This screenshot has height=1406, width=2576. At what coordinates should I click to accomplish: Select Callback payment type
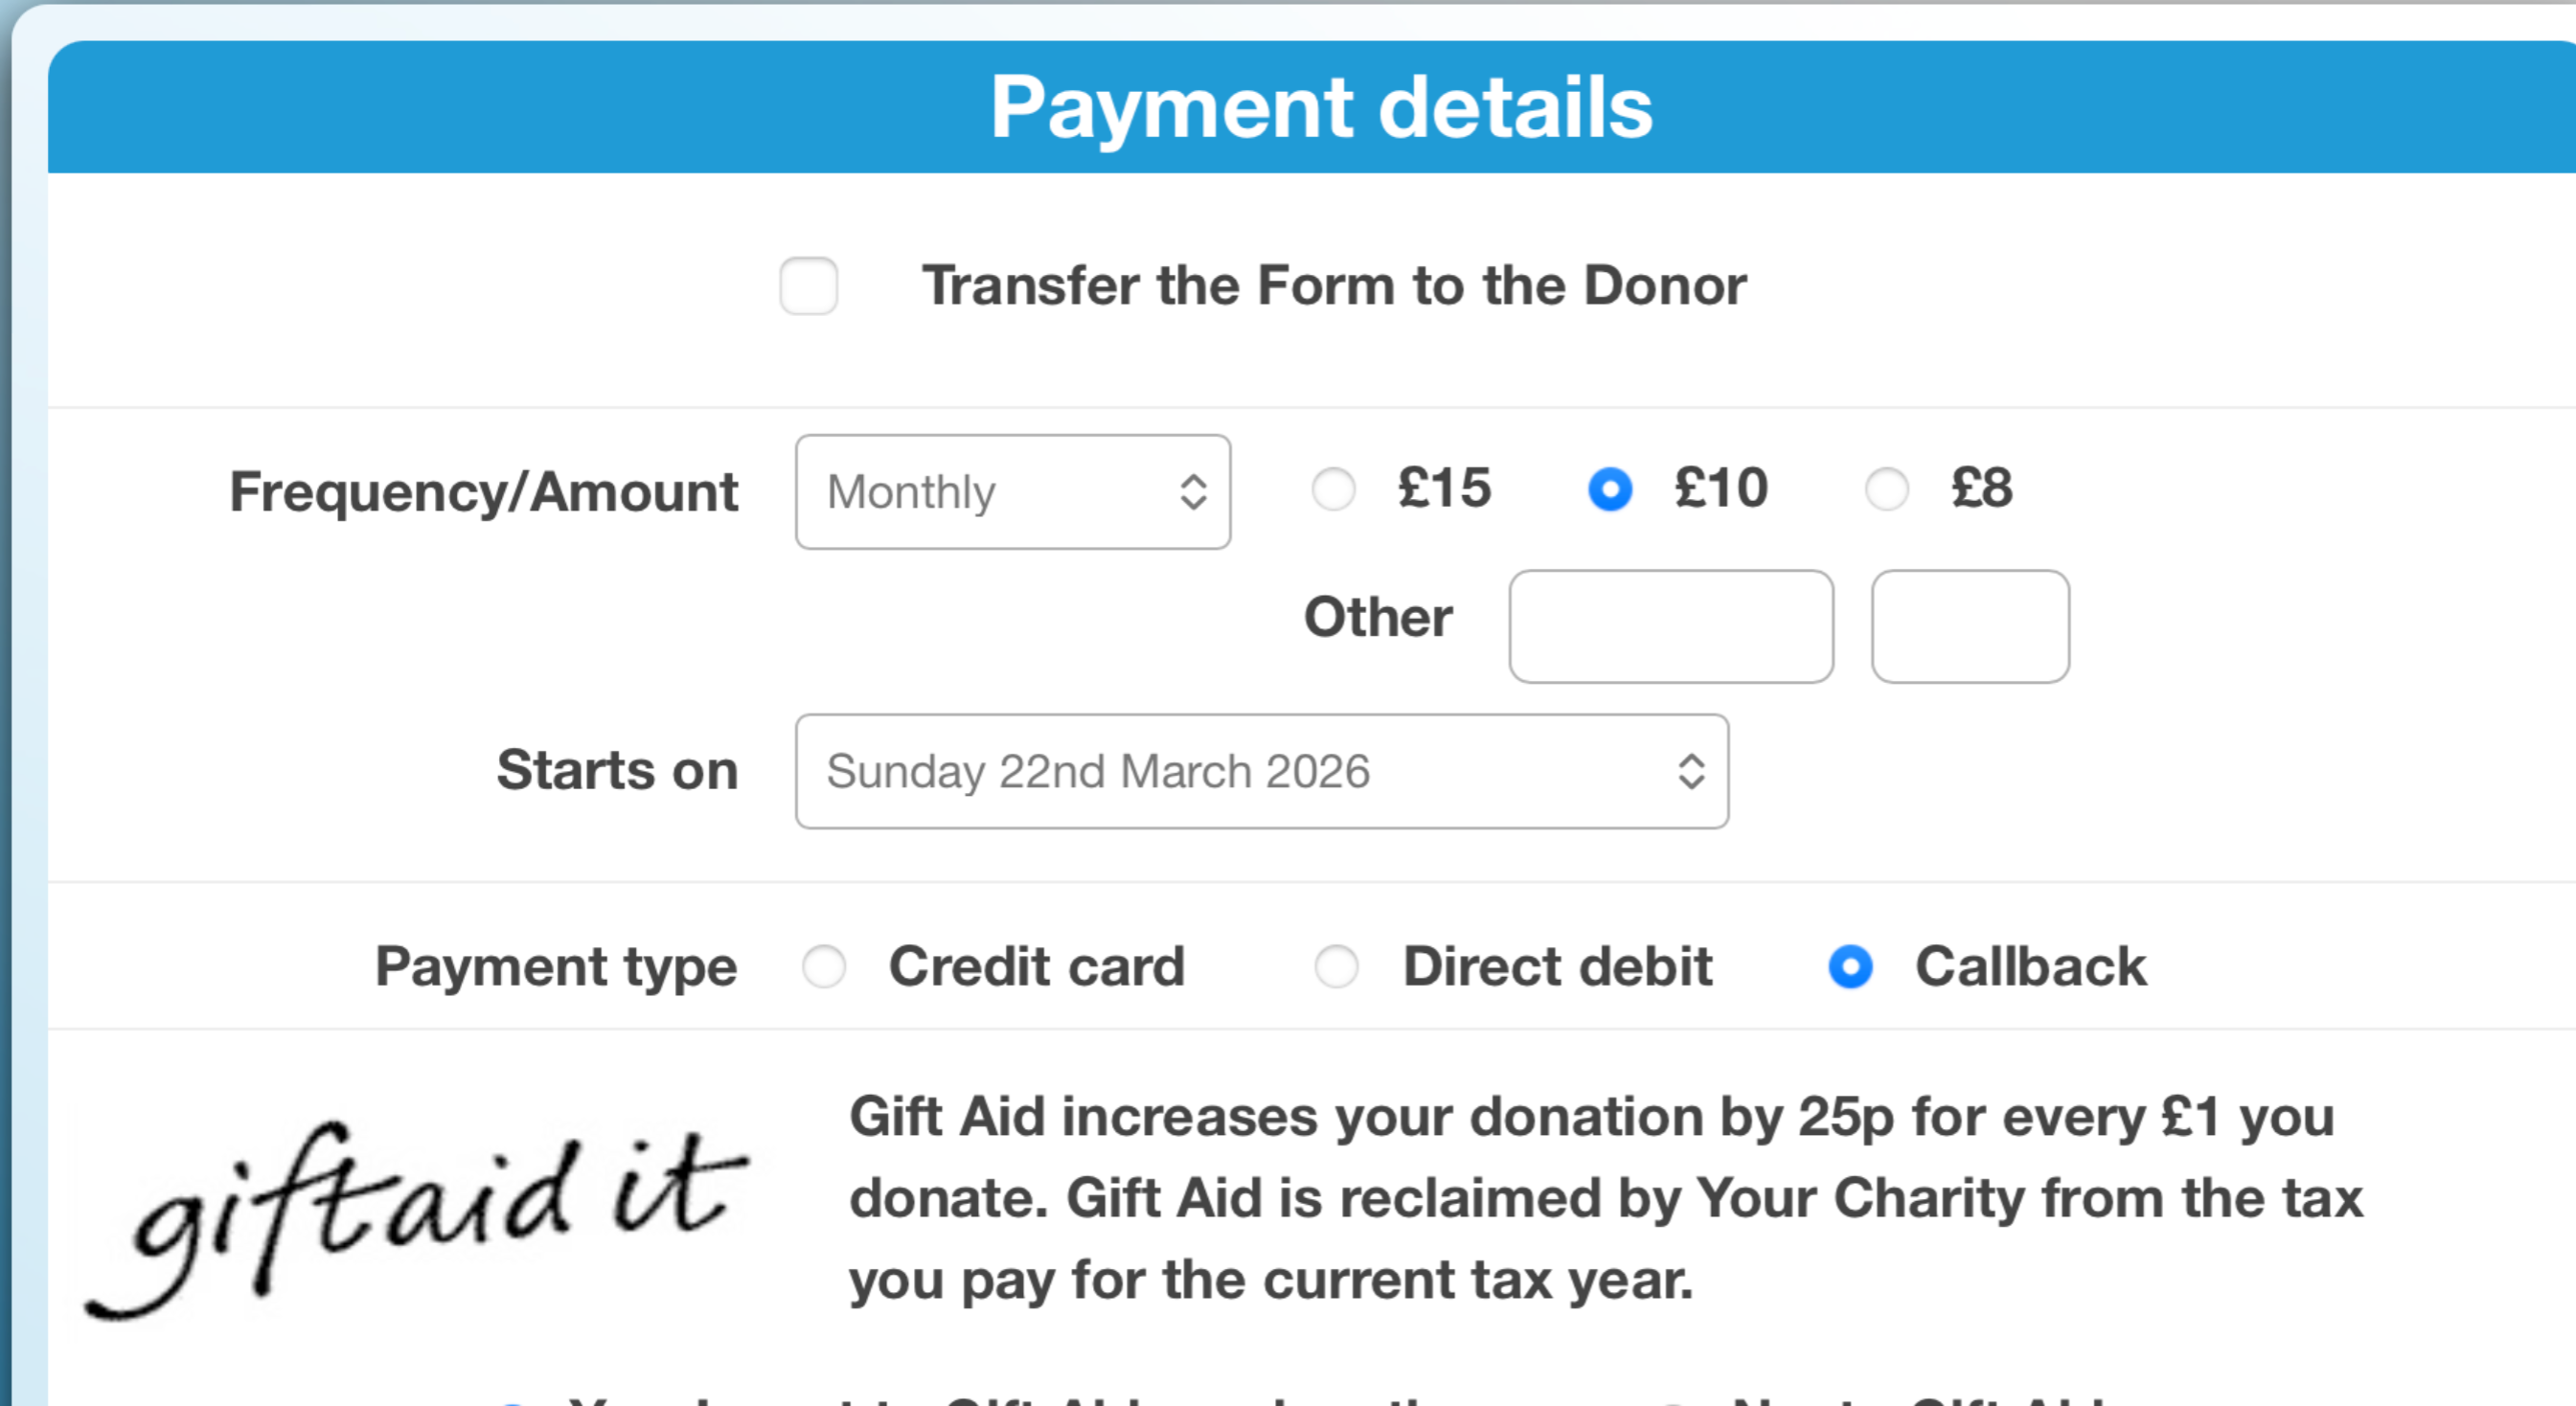[x=1851, y=967]
